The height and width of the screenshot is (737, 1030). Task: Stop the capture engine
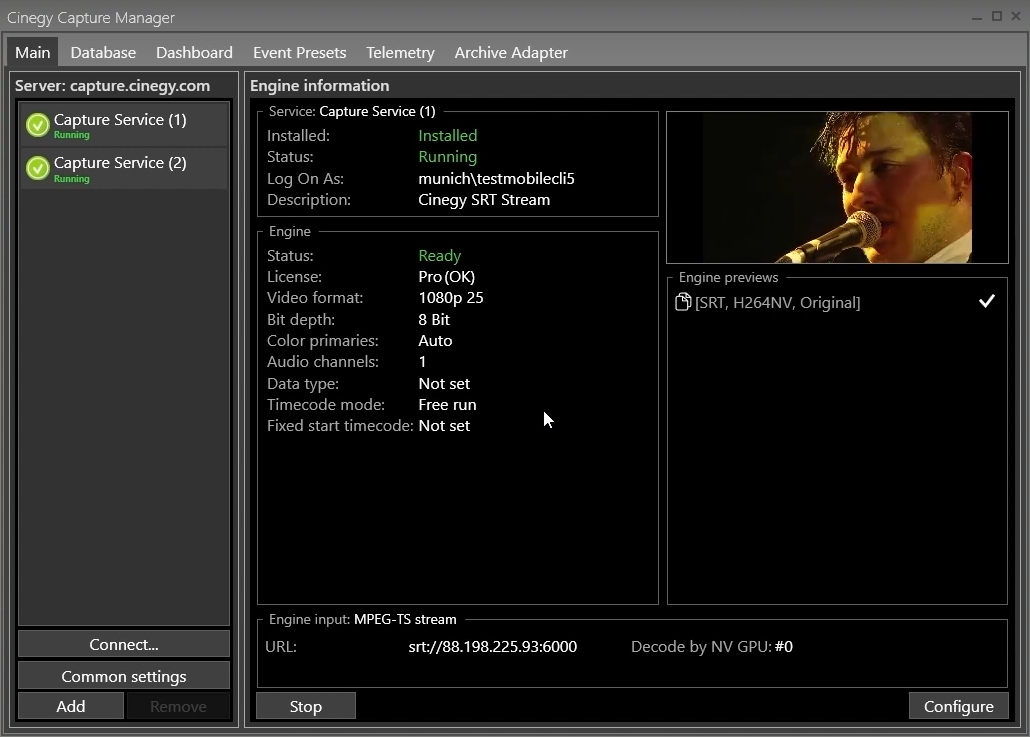pos(306,706)
